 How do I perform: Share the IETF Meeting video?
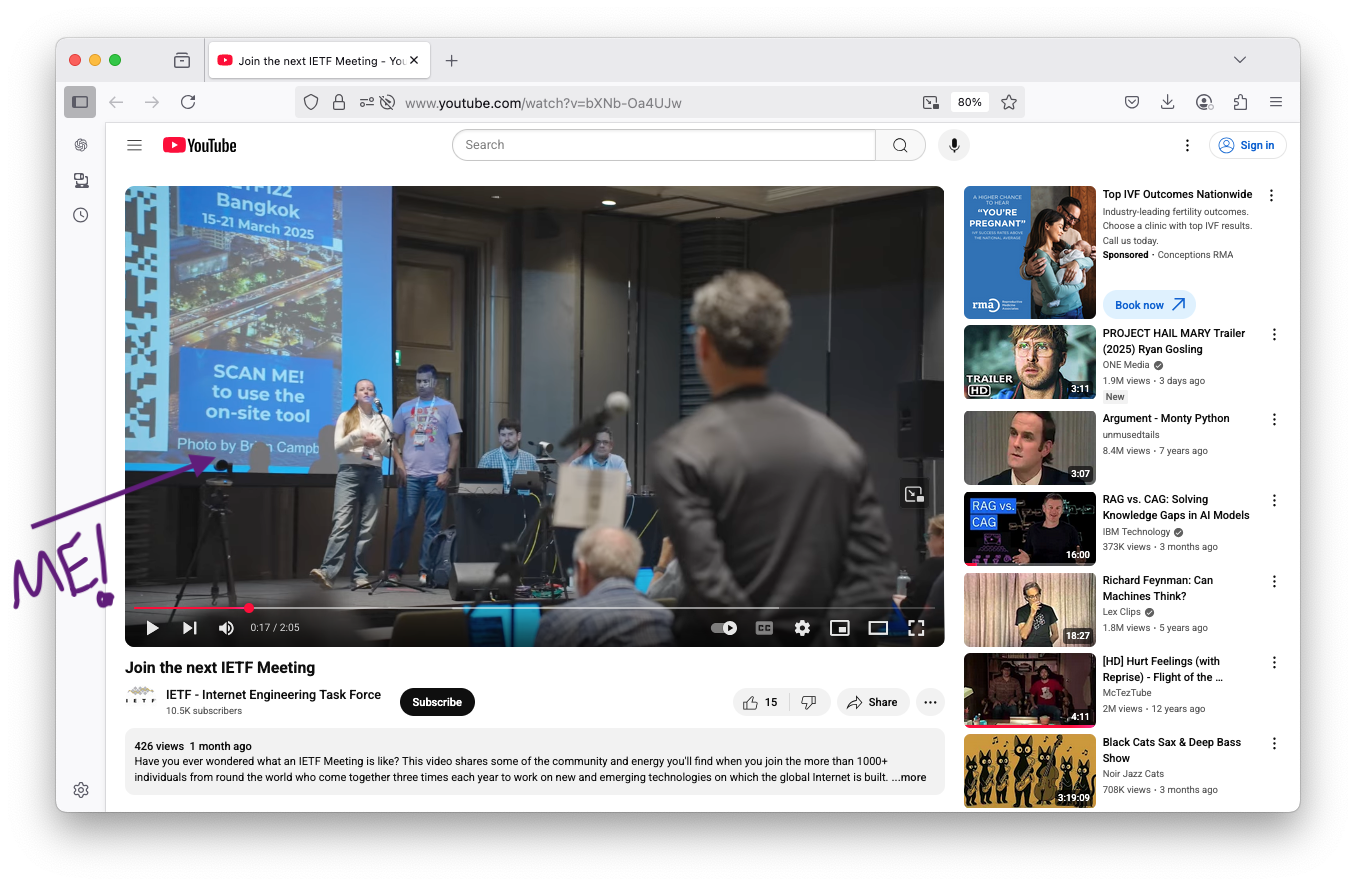[873, 702]
